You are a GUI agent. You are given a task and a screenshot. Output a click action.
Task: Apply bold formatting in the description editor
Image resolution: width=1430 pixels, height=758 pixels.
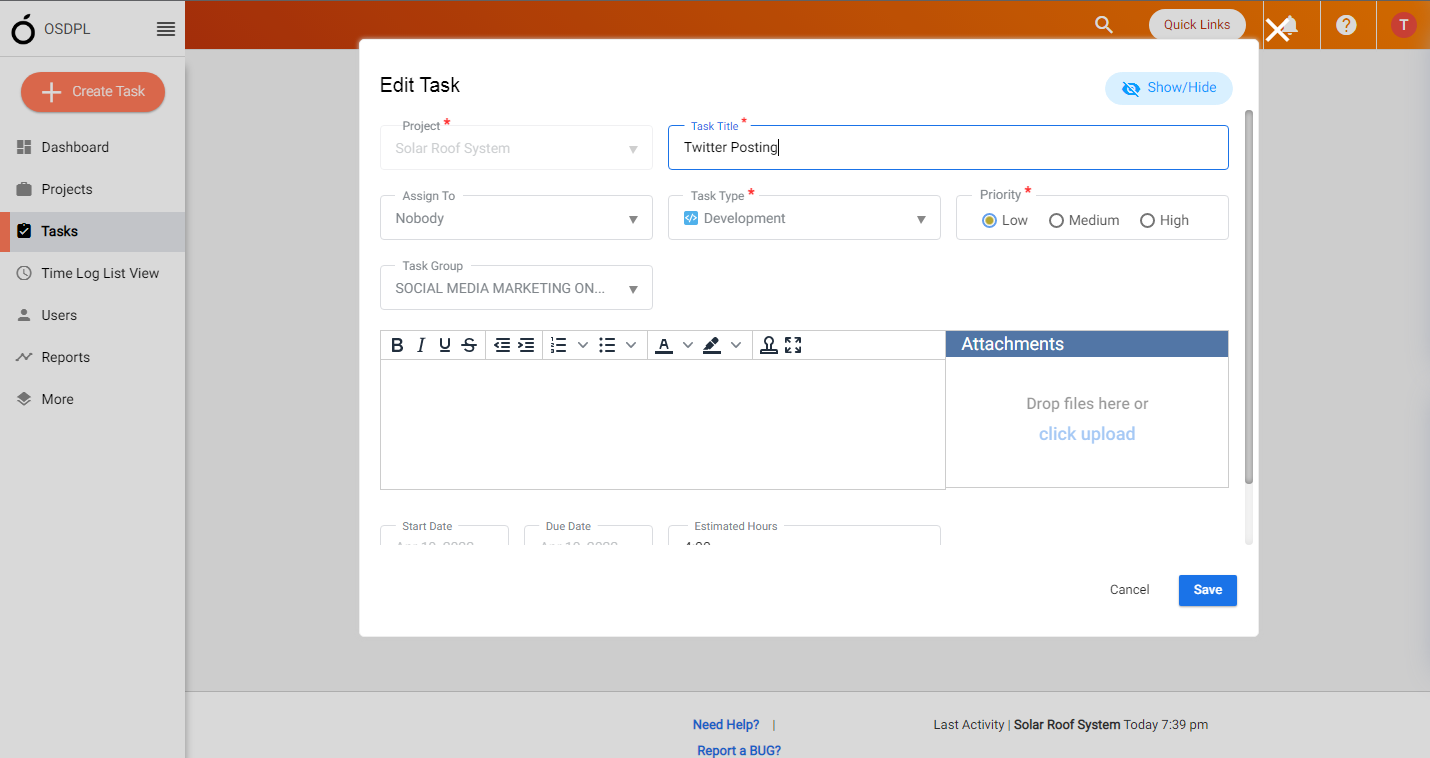(397, 344)
